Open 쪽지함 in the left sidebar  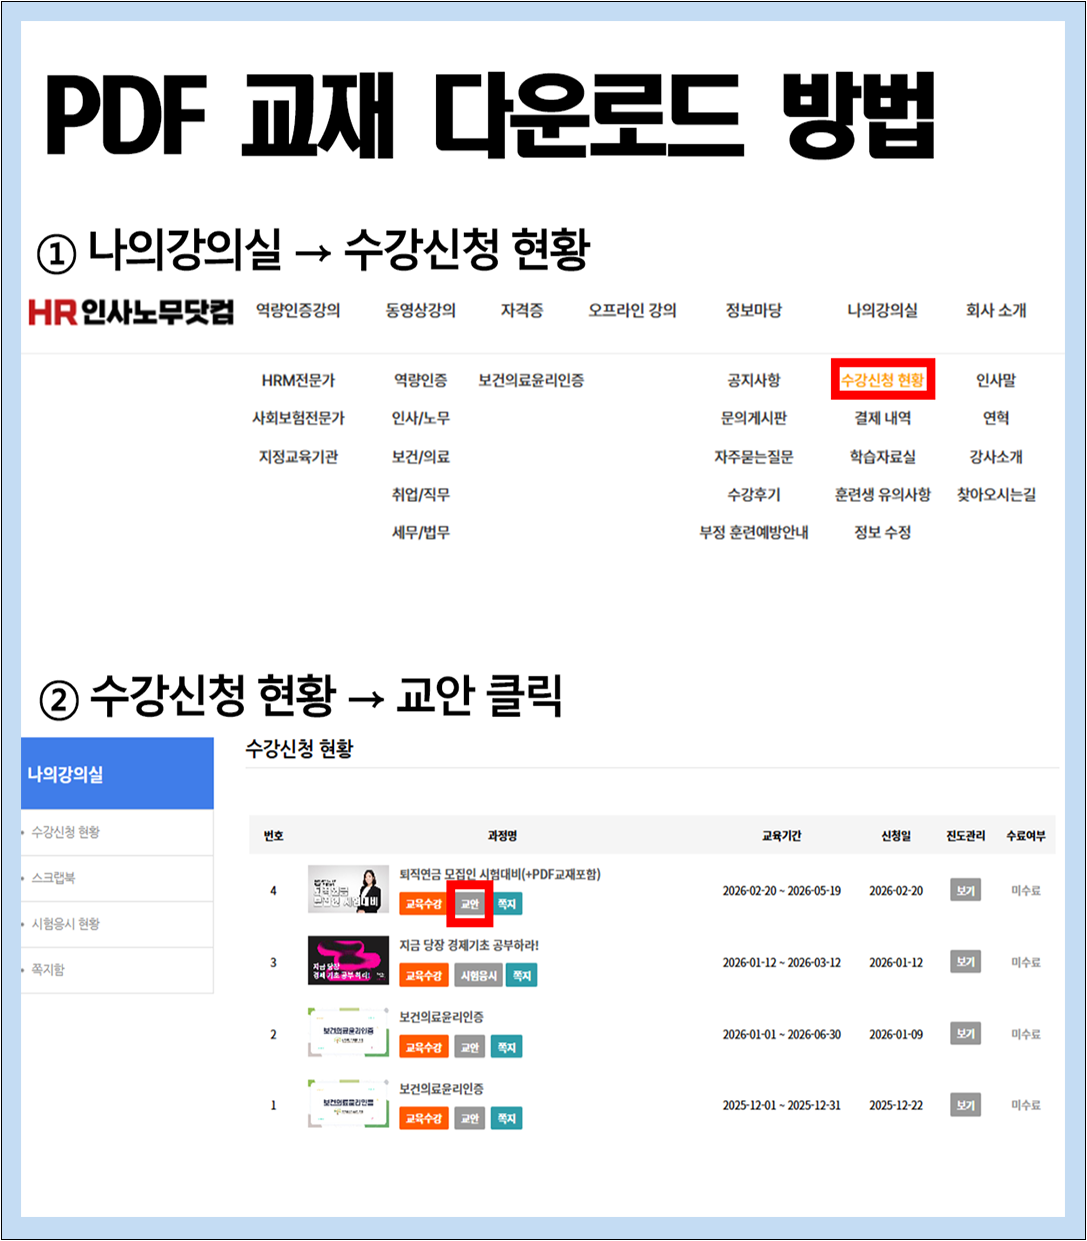(48, 970)
